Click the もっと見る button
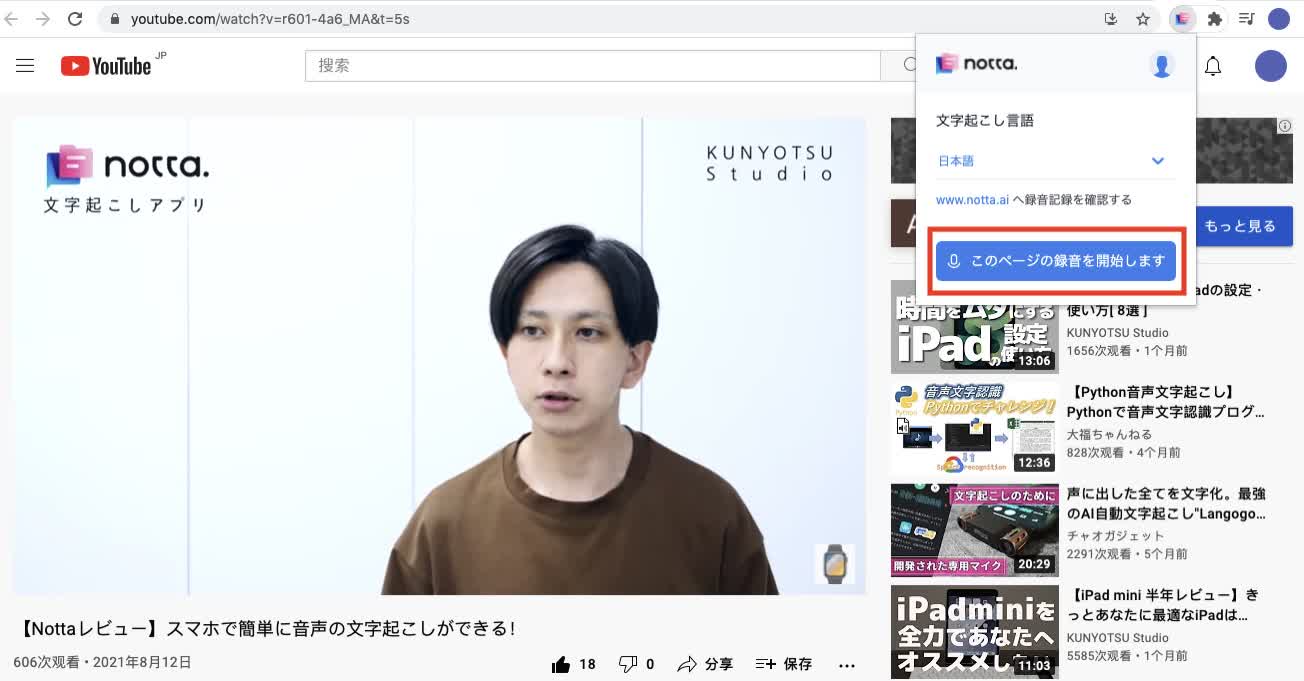The height and width of the screenshot is (681, 1304). coord(1240,227)
